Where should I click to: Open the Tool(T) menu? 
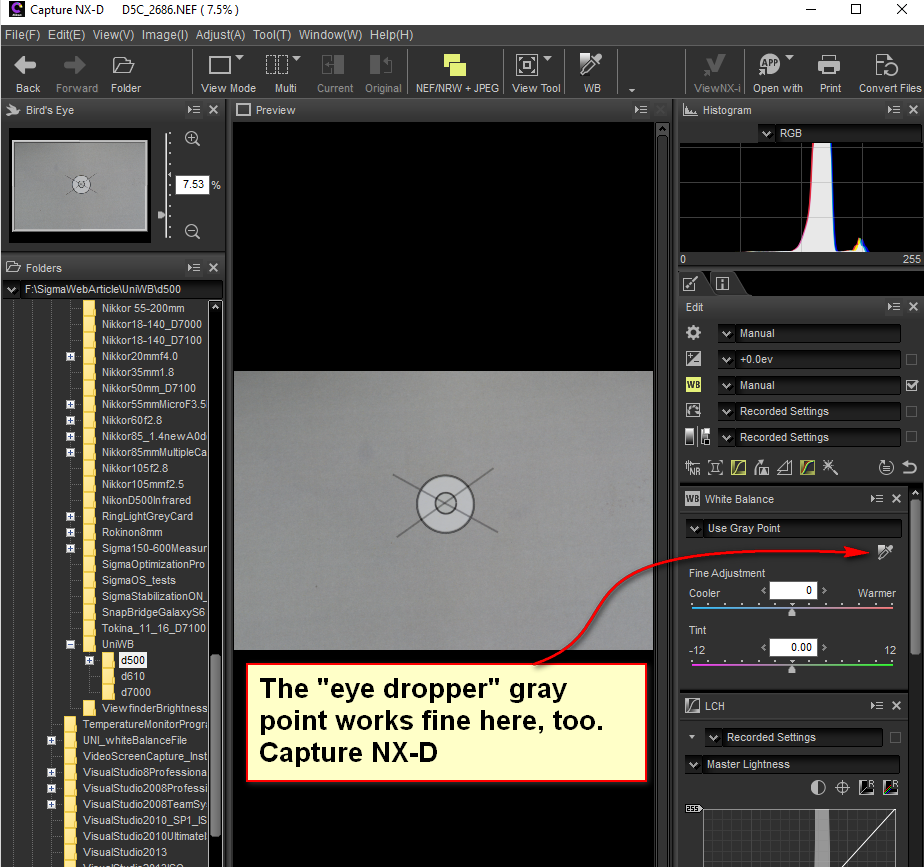272,35
